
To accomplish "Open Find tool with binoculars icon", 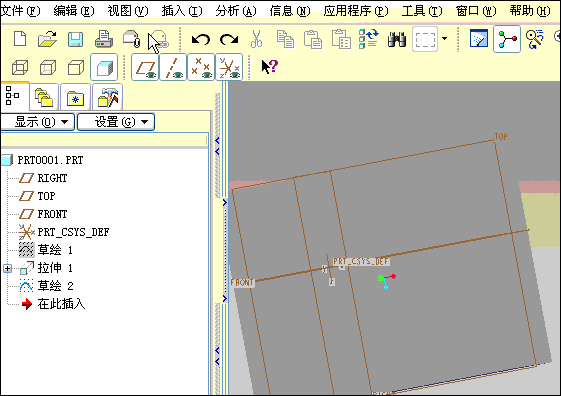I will click(397, 39).
